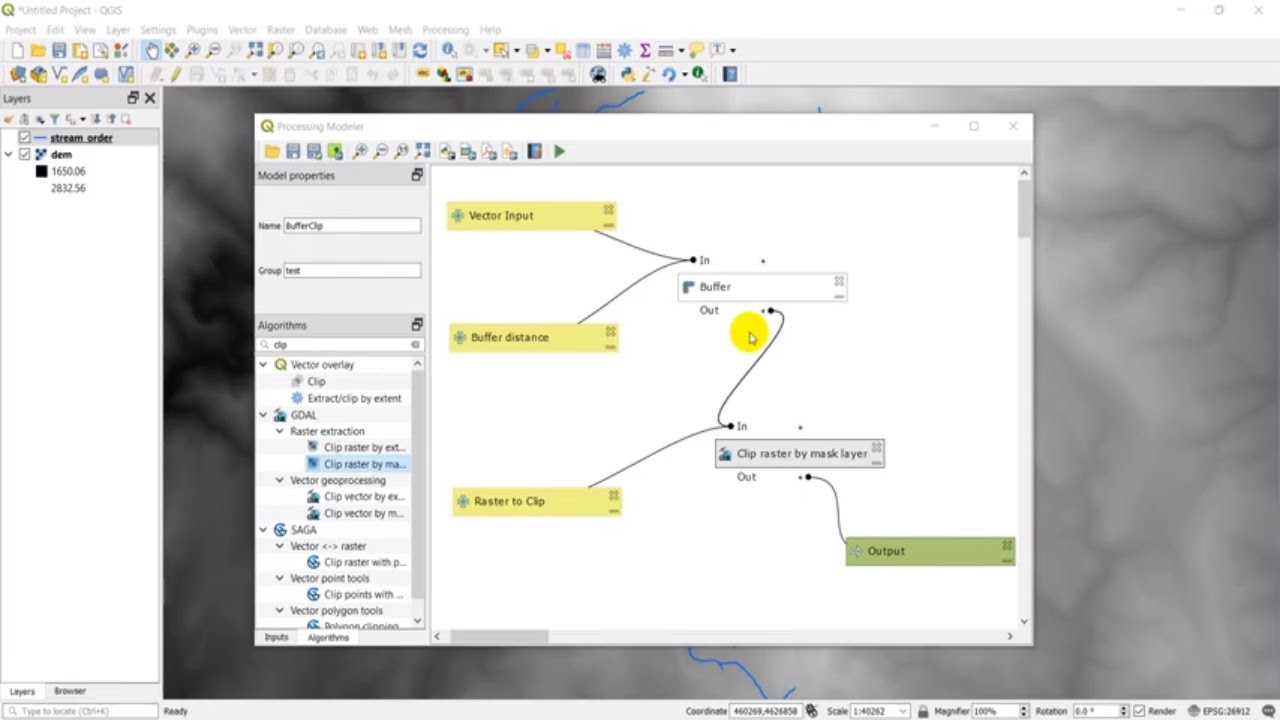Open the Help contents icon in main toolbar

tap(730, 74)
